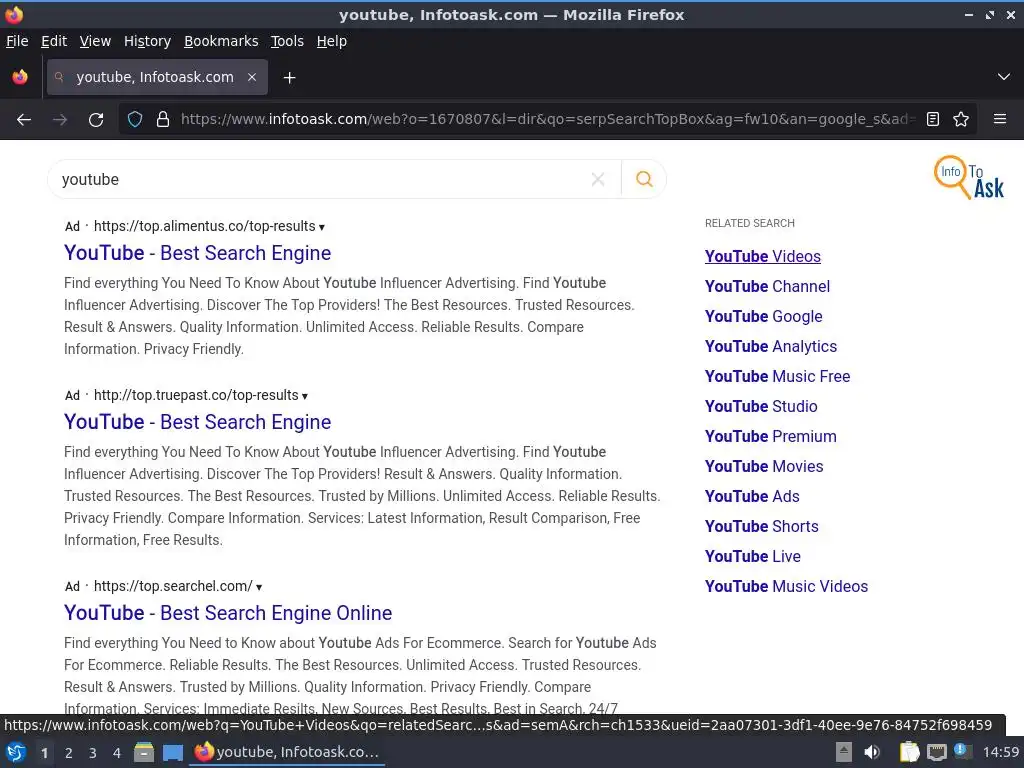Open related search YouTube Channel
This screenshot has width=1024, height=768.
pos(767,286)
